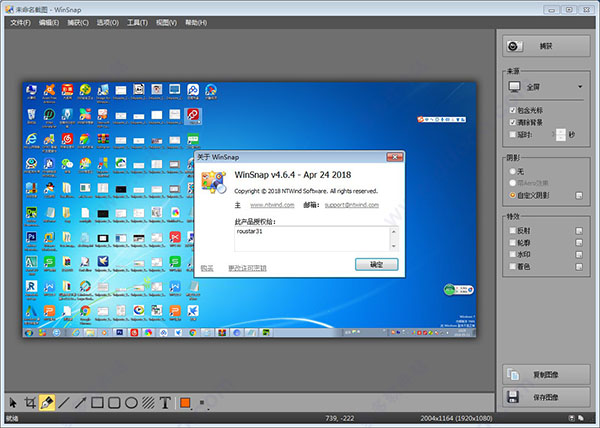Open the line width selector in toolbar
This screenshot has height=428, width=600.
(x=203, y=403)
